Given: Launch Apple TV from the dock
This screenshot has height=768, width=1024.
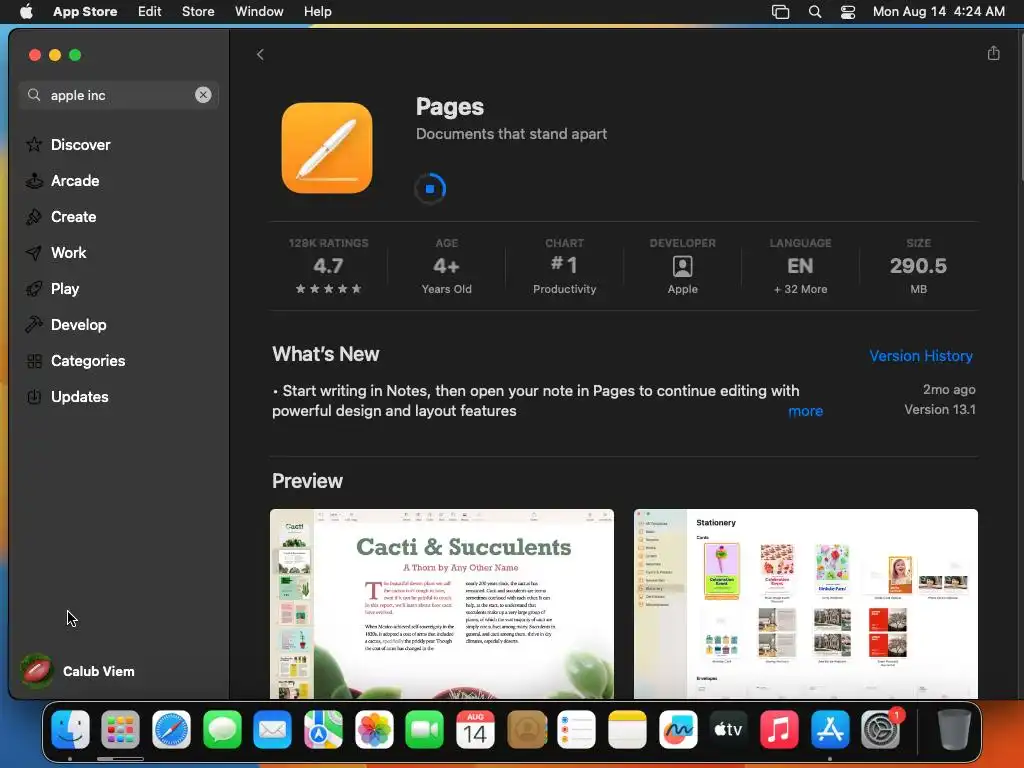Looking at the screenshot, I should [x=729, y=729].
